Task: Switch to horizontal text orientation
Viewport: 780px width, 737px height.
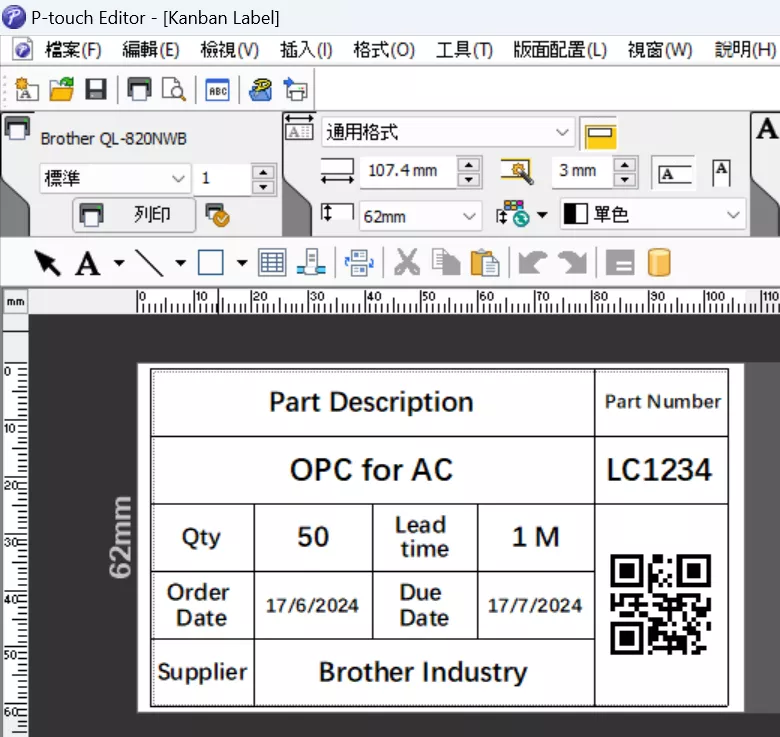Action: 675,173
